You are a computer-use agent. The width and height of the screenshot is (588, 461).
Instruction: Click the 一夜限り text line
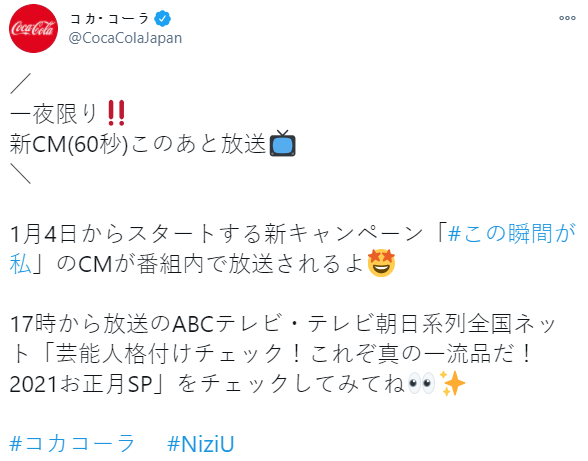tap(53, 114)
